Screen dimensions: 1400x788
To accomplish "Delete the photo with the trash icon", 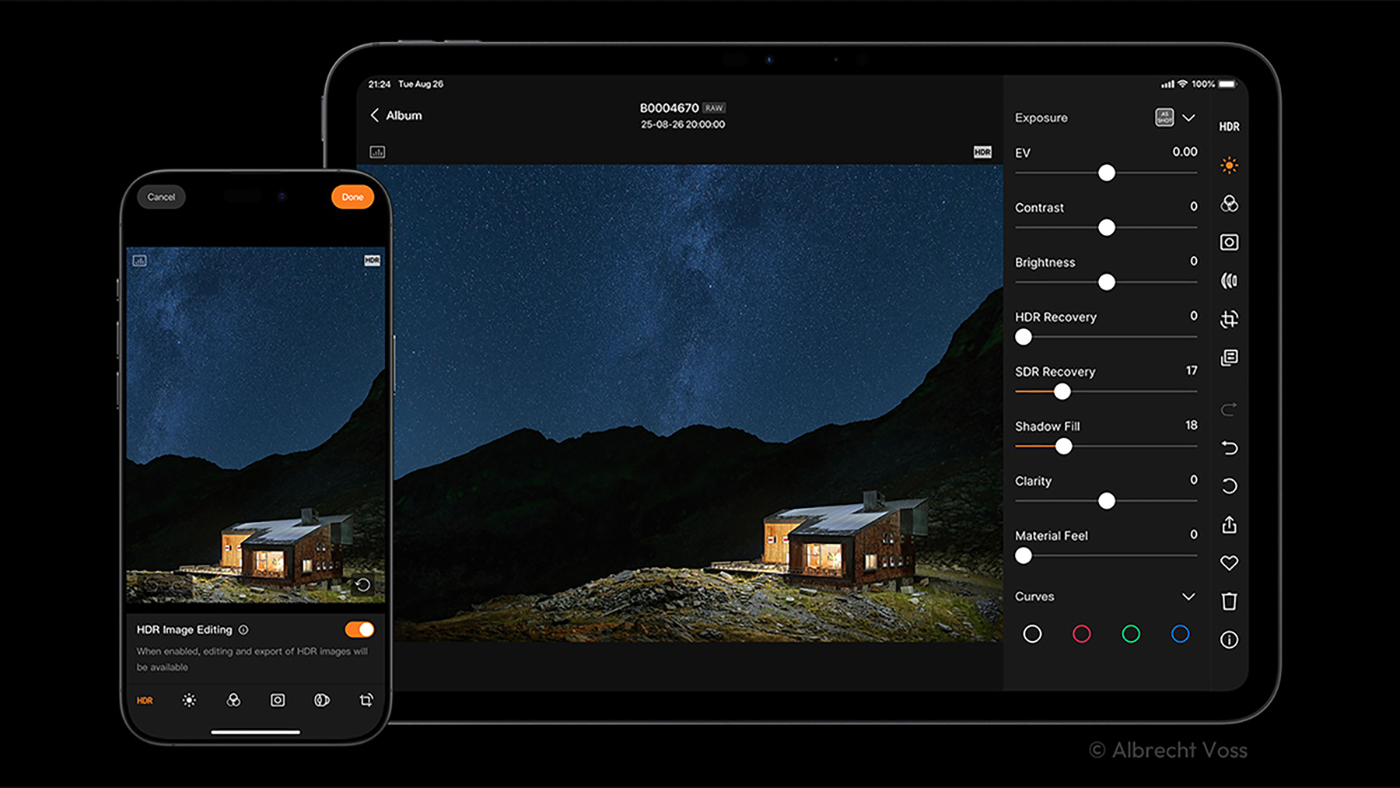I will (x=1229, y=601).
